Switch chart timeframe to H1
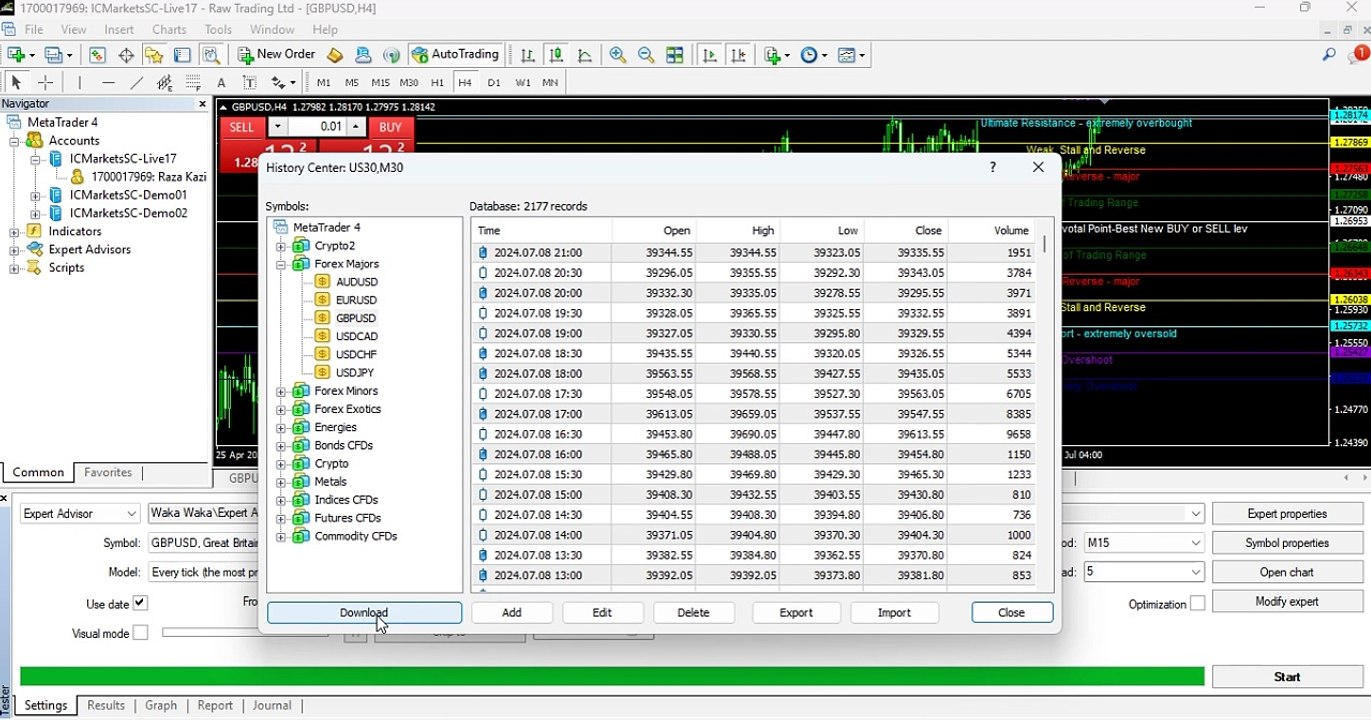The image size is (1371, 720). click(437, 83)
